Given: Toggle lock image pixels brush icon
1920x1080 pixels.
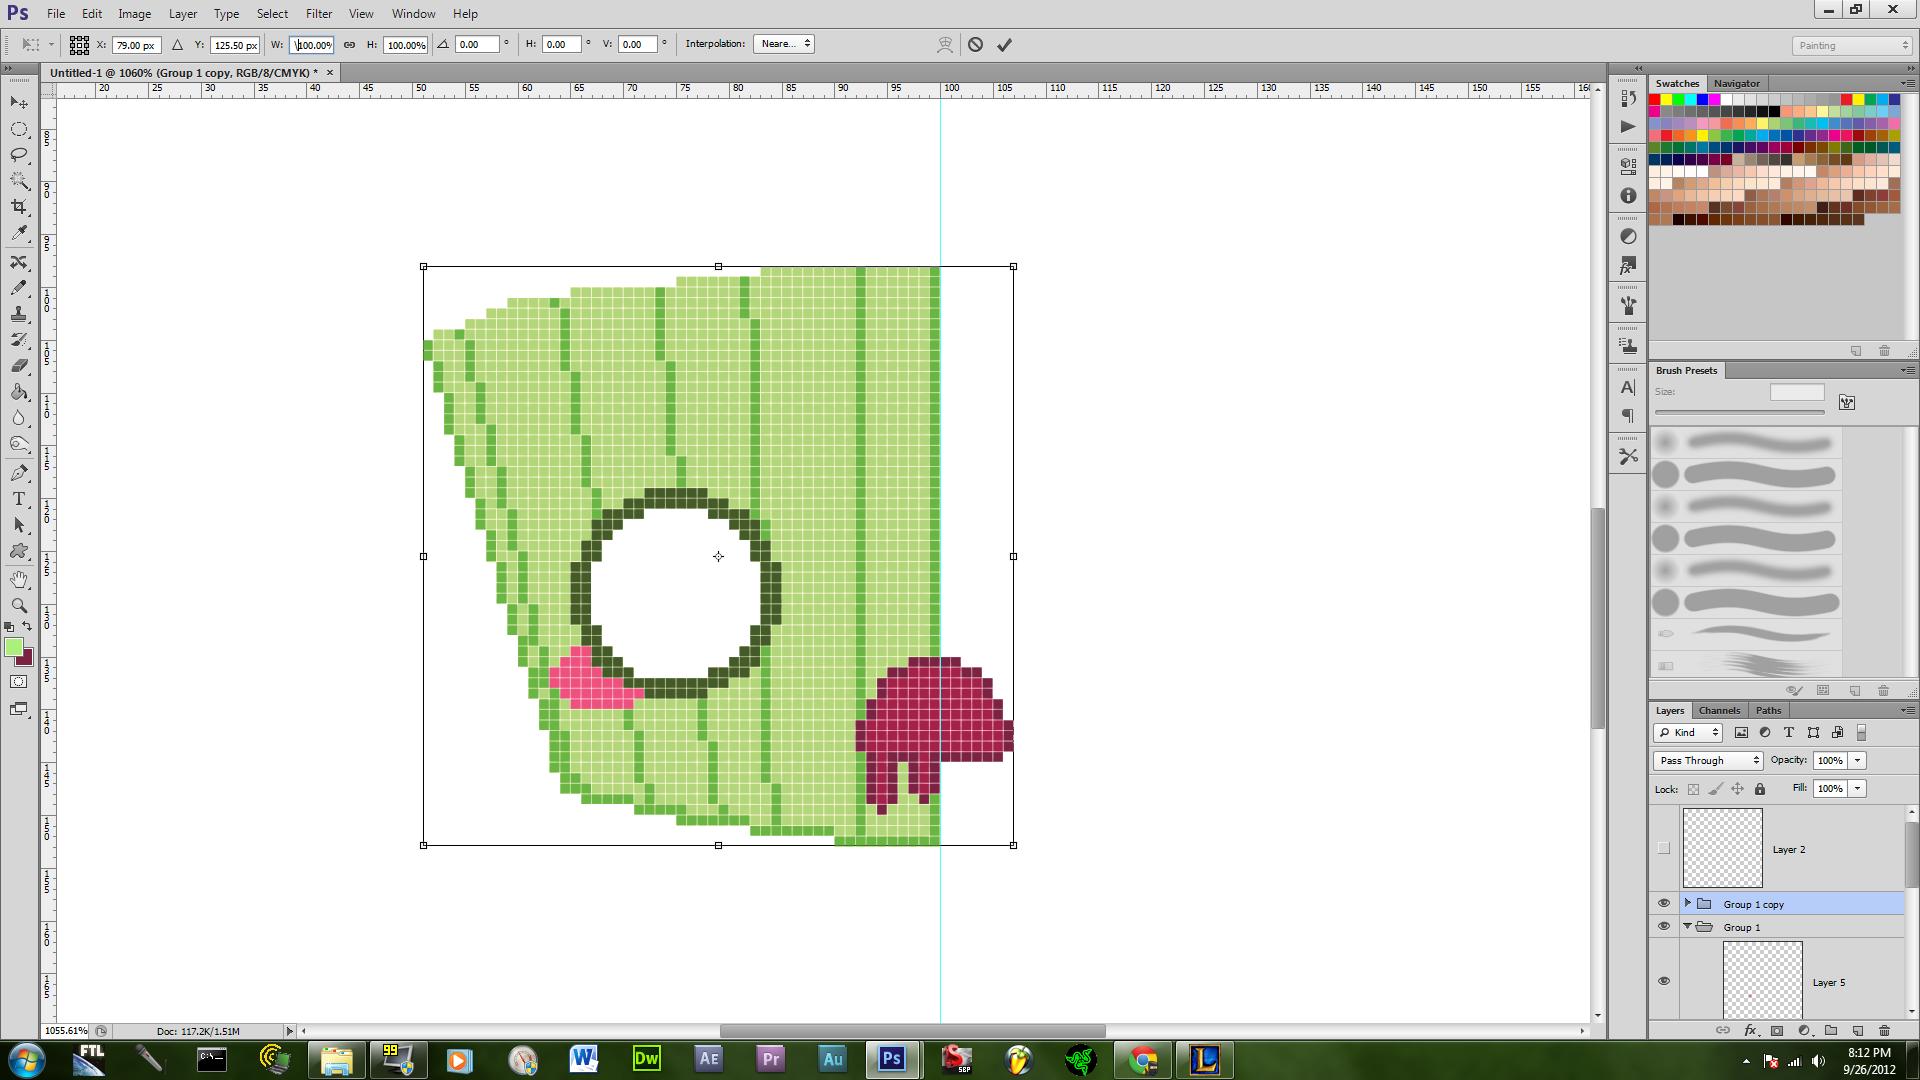Looking at the screenshot, I should (1716, 789).
